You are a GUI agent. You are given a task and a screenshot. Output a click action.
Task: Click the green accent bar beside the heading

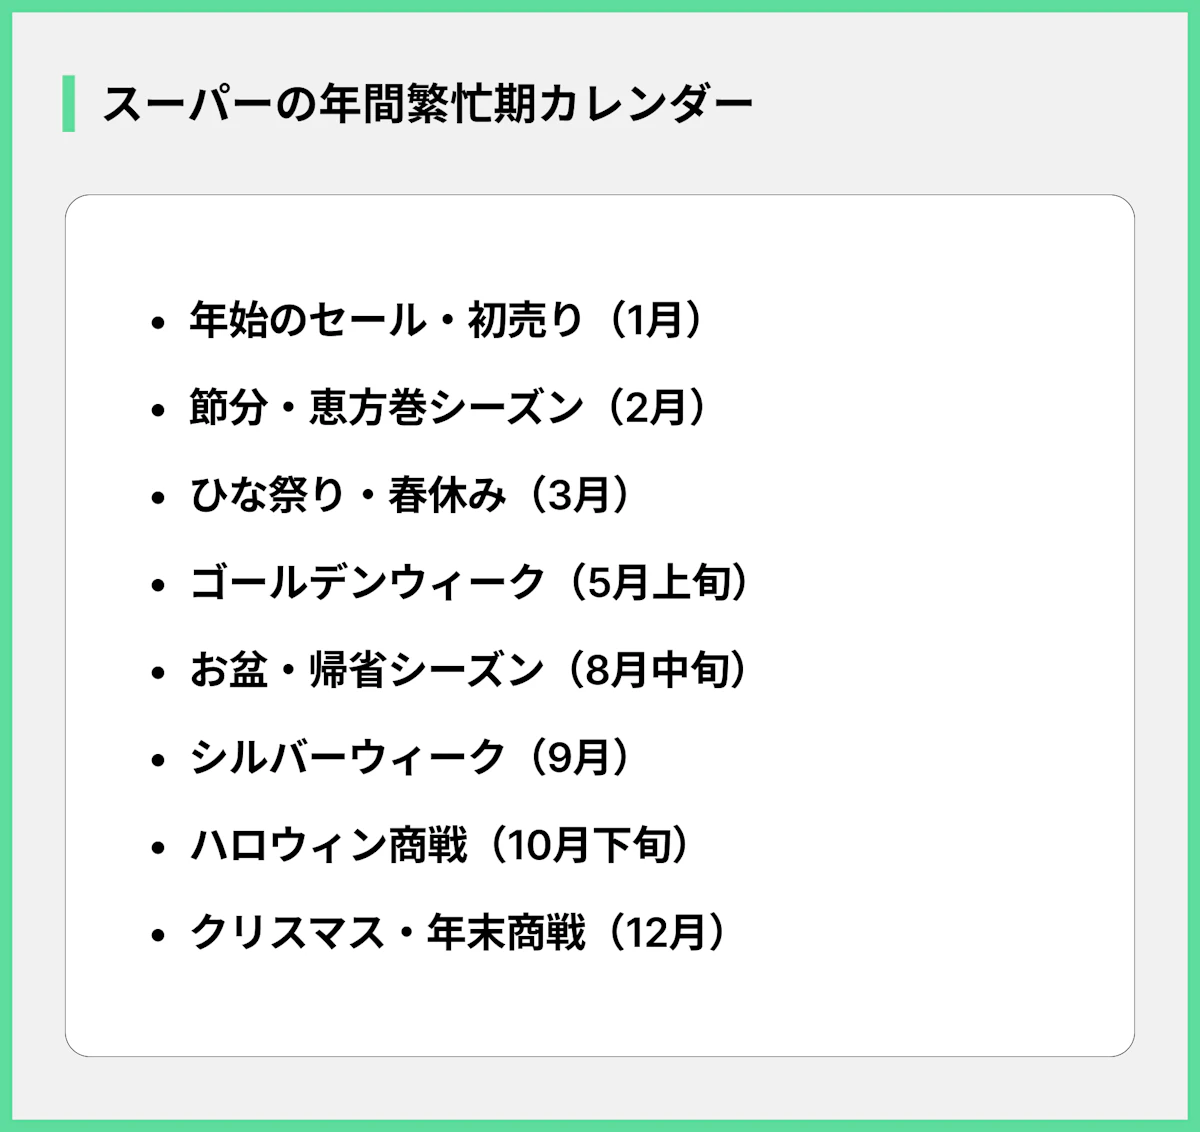69,103
